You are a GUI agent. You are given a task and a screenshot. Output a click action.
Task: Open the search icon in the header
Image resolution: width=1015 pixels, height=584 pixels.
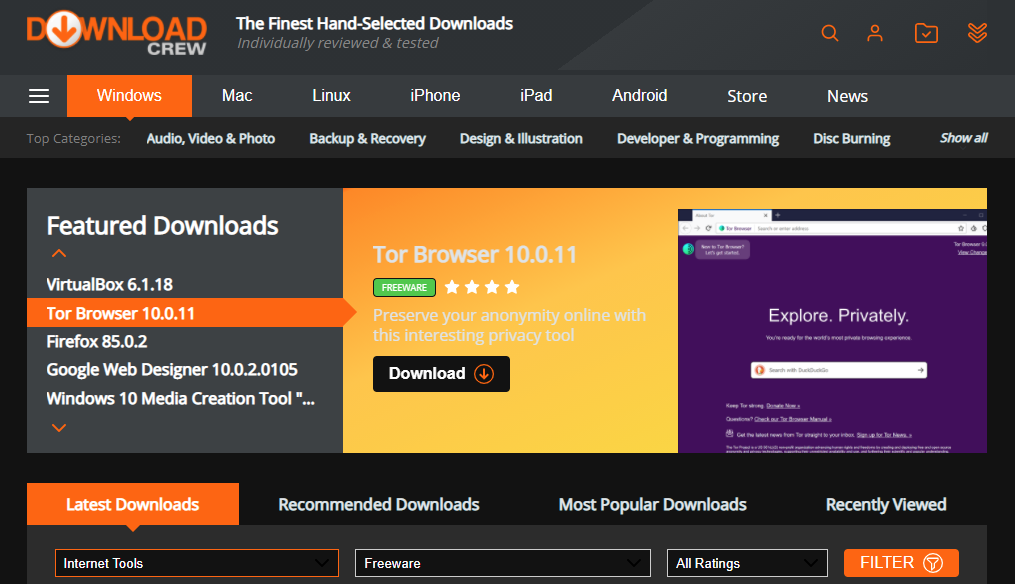[x=829, y=33]
